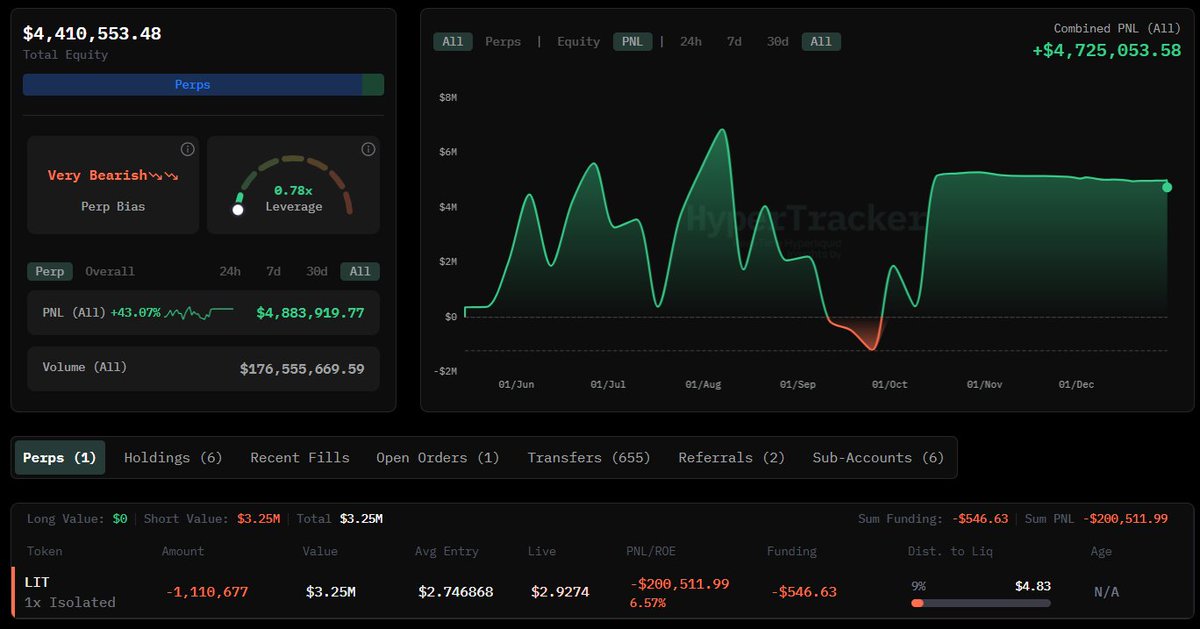Set chart range to 30d
Screen dimensions: 1200x629
click(777, 41)
